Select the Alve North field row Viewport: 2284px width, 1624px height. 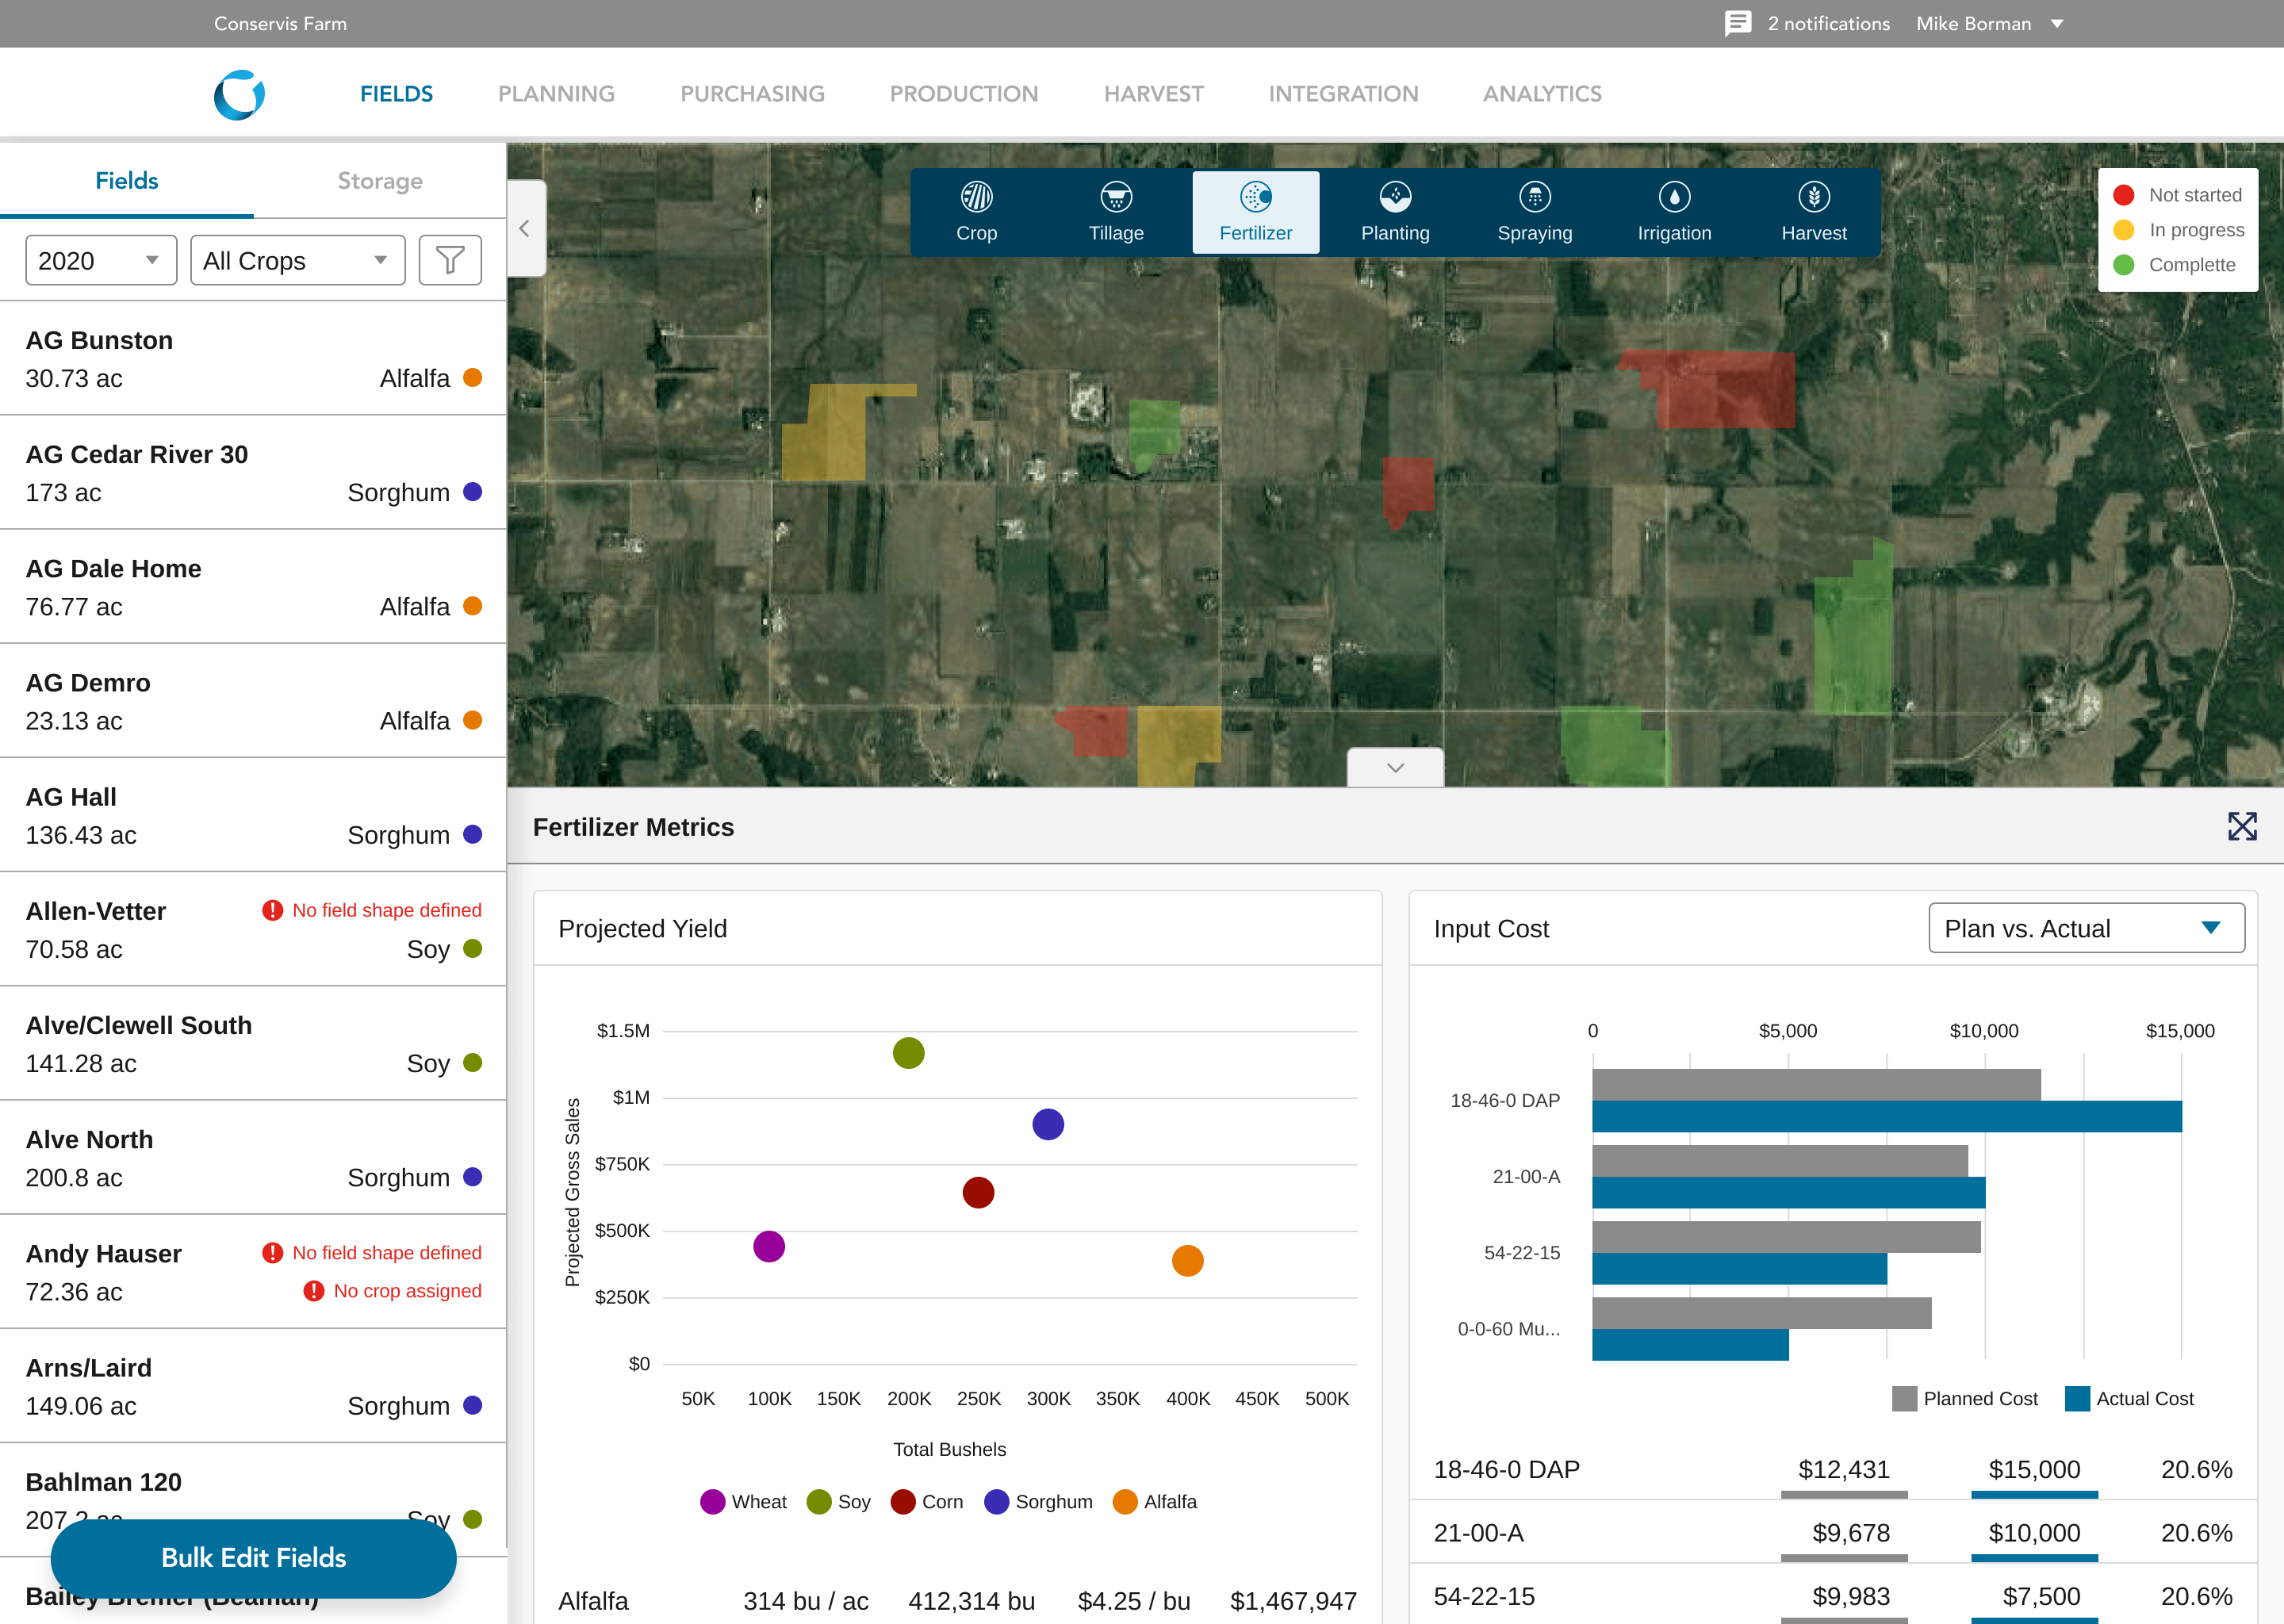click(253, 1158)
